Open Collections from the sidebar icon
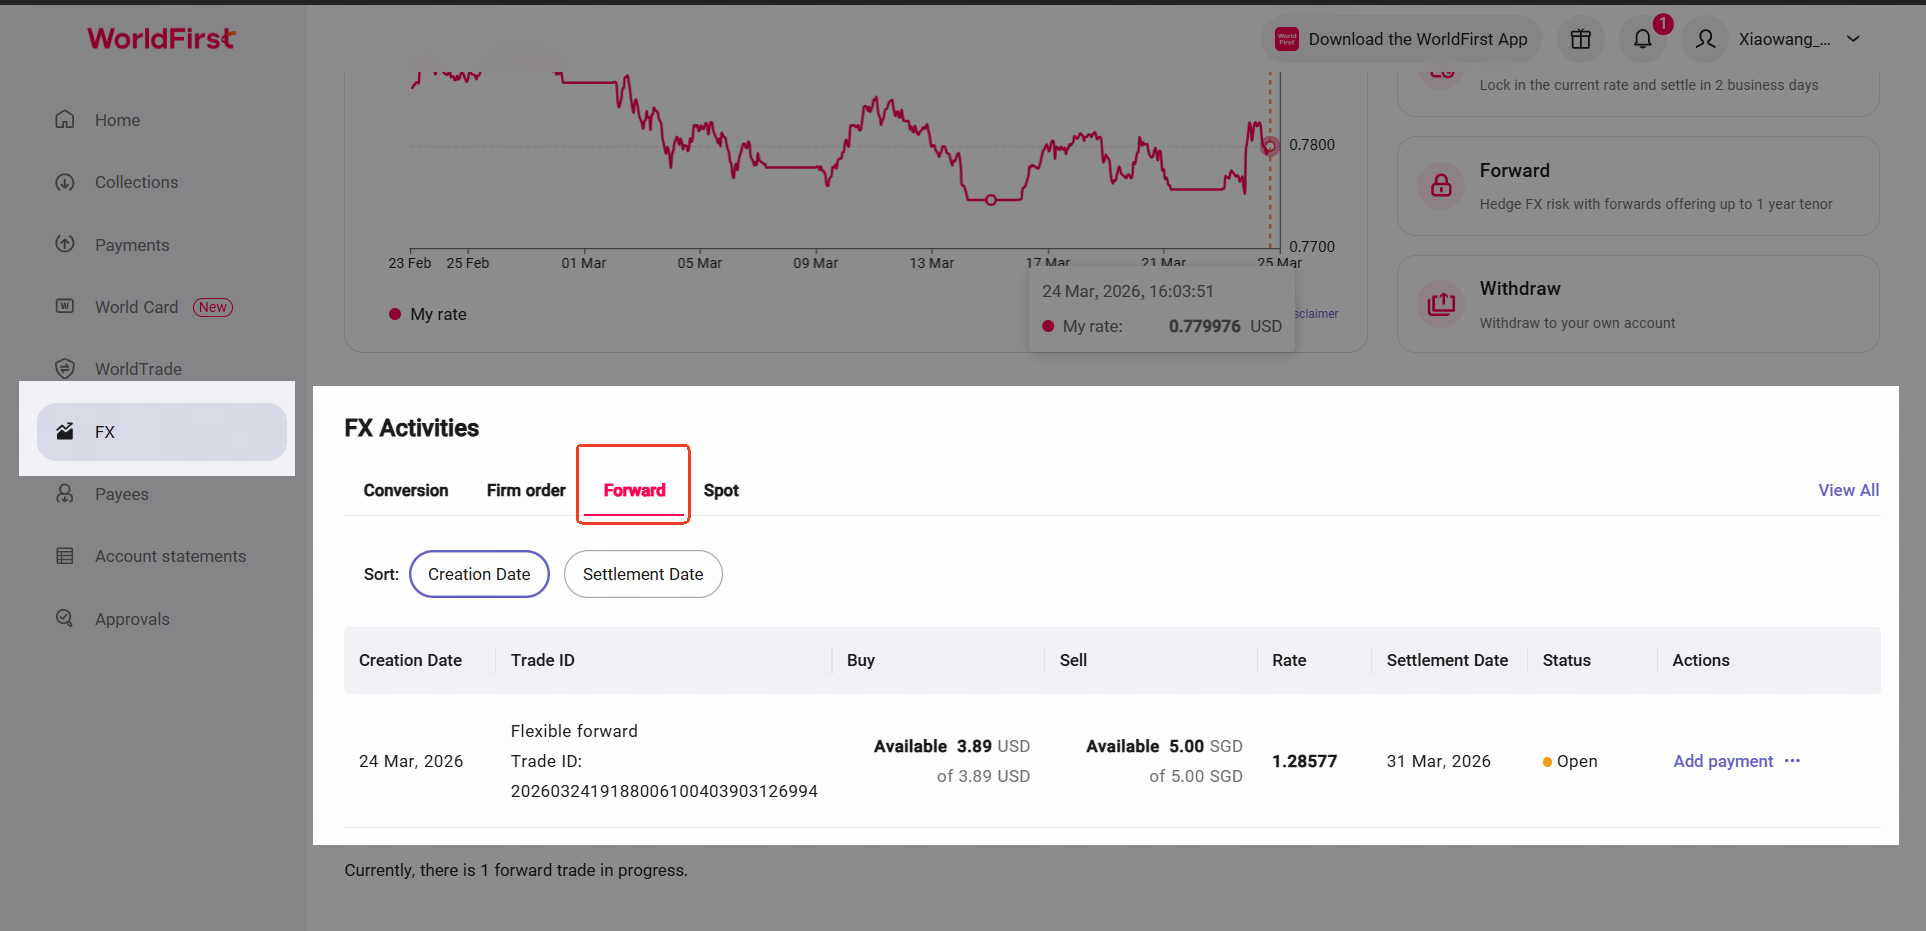1926x931 pixels. pyautogui.click(x=65, y=182)
